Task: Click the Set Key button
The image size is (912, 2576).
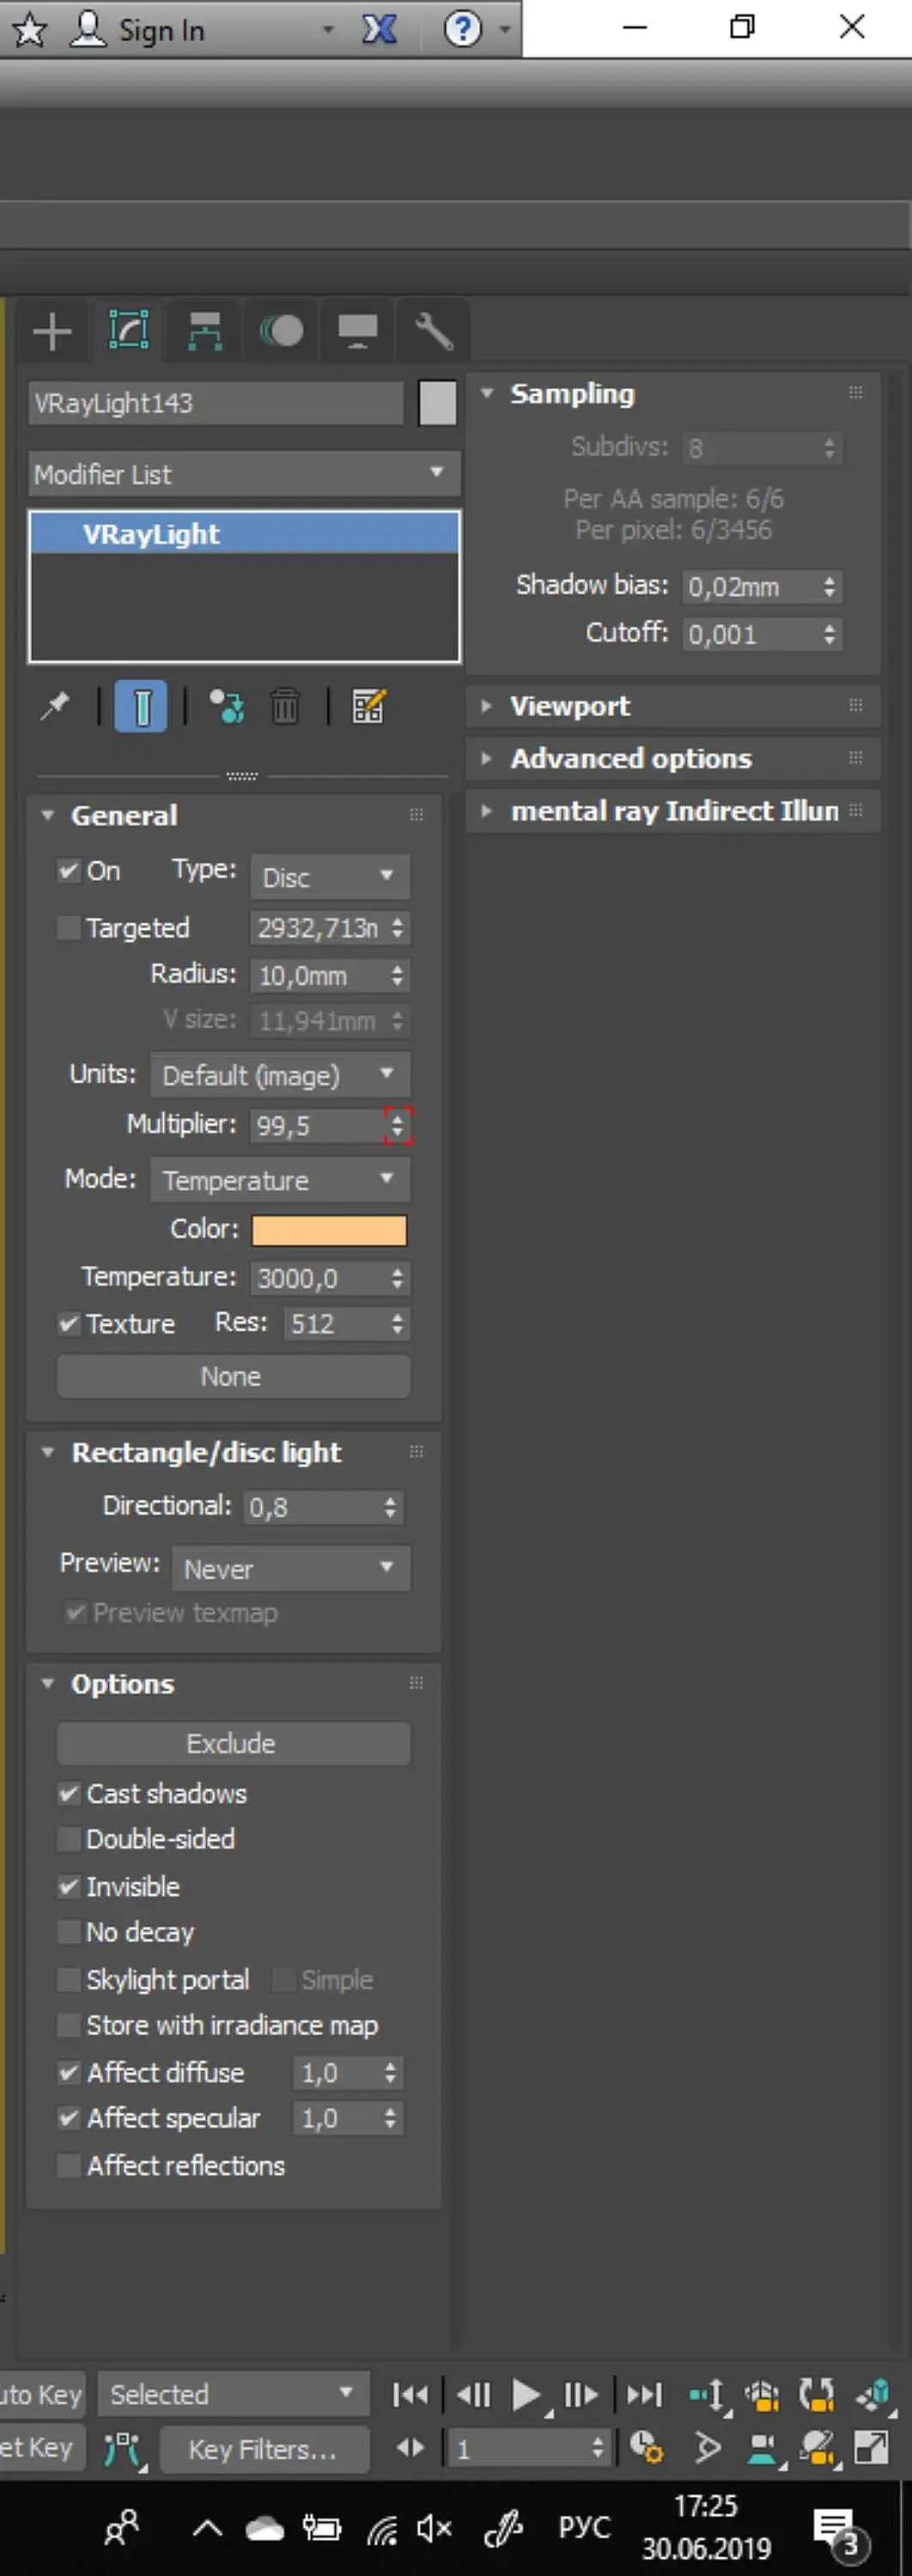Action: [x=42, y=2448]
